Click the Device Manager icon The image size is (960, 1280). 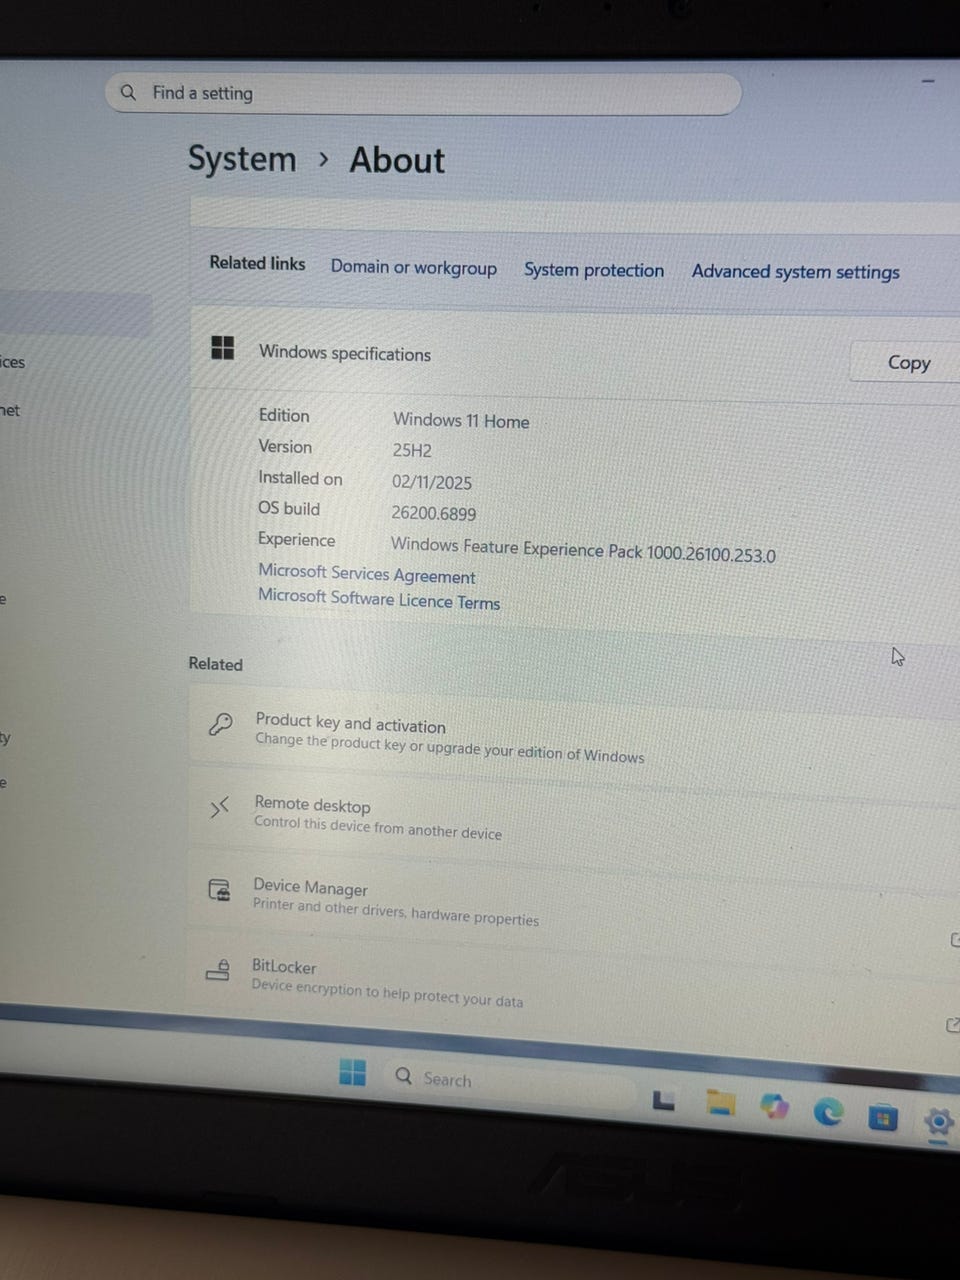pyautogui.click(x=219, y=889)
